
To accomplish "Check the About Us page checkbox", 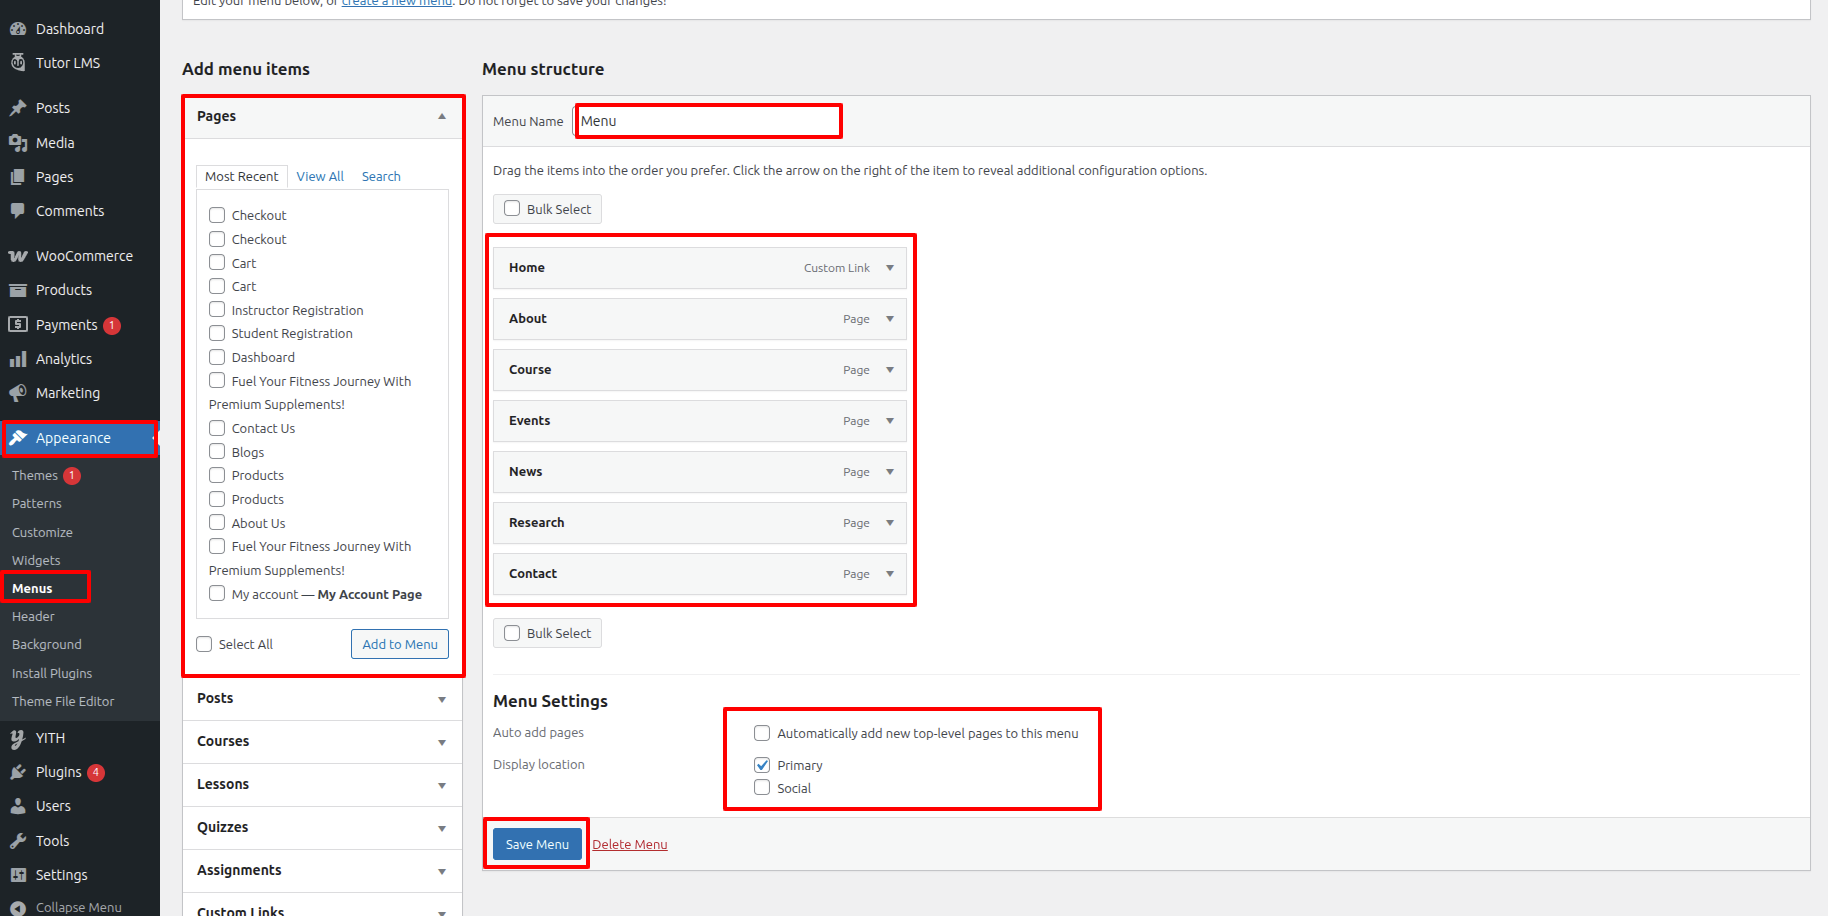I will click(x=217, y=523).
